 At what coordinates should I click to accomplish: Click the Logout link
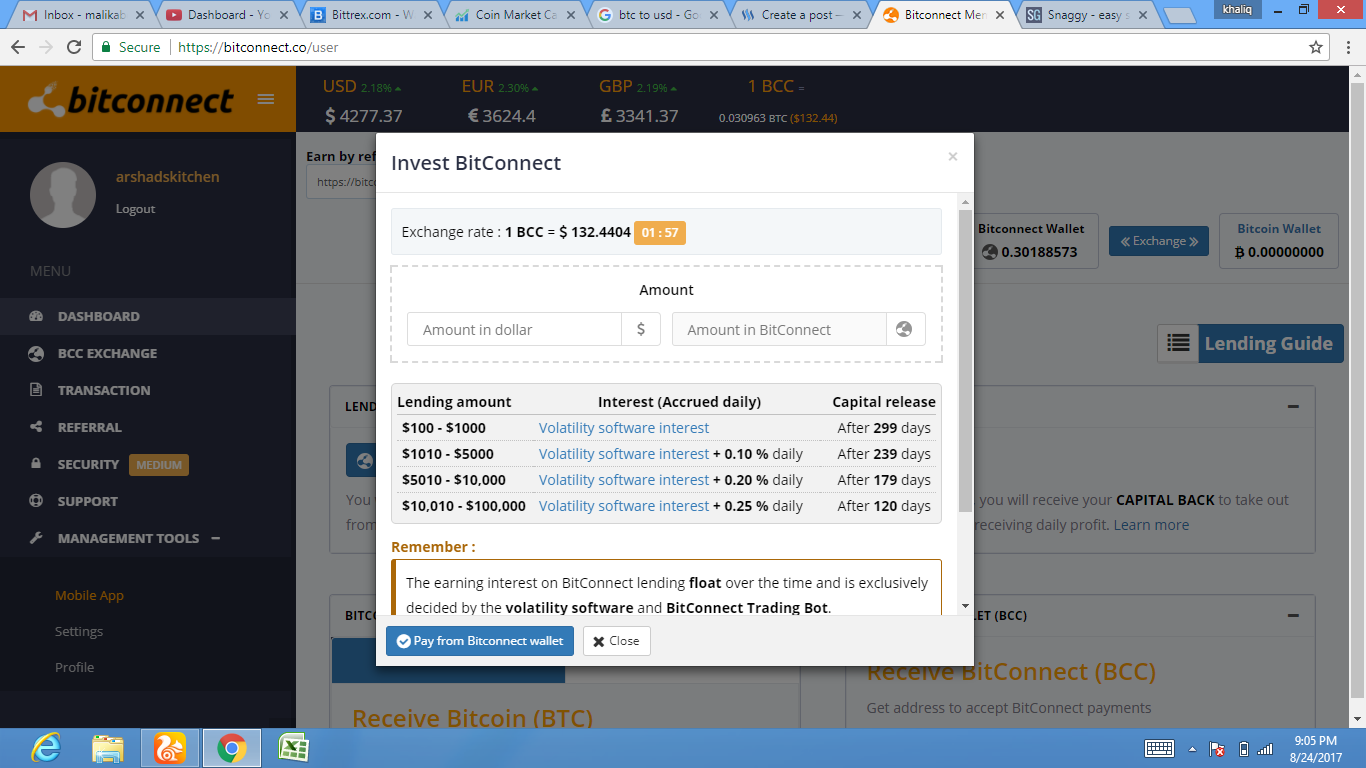(x=135, y=209)
